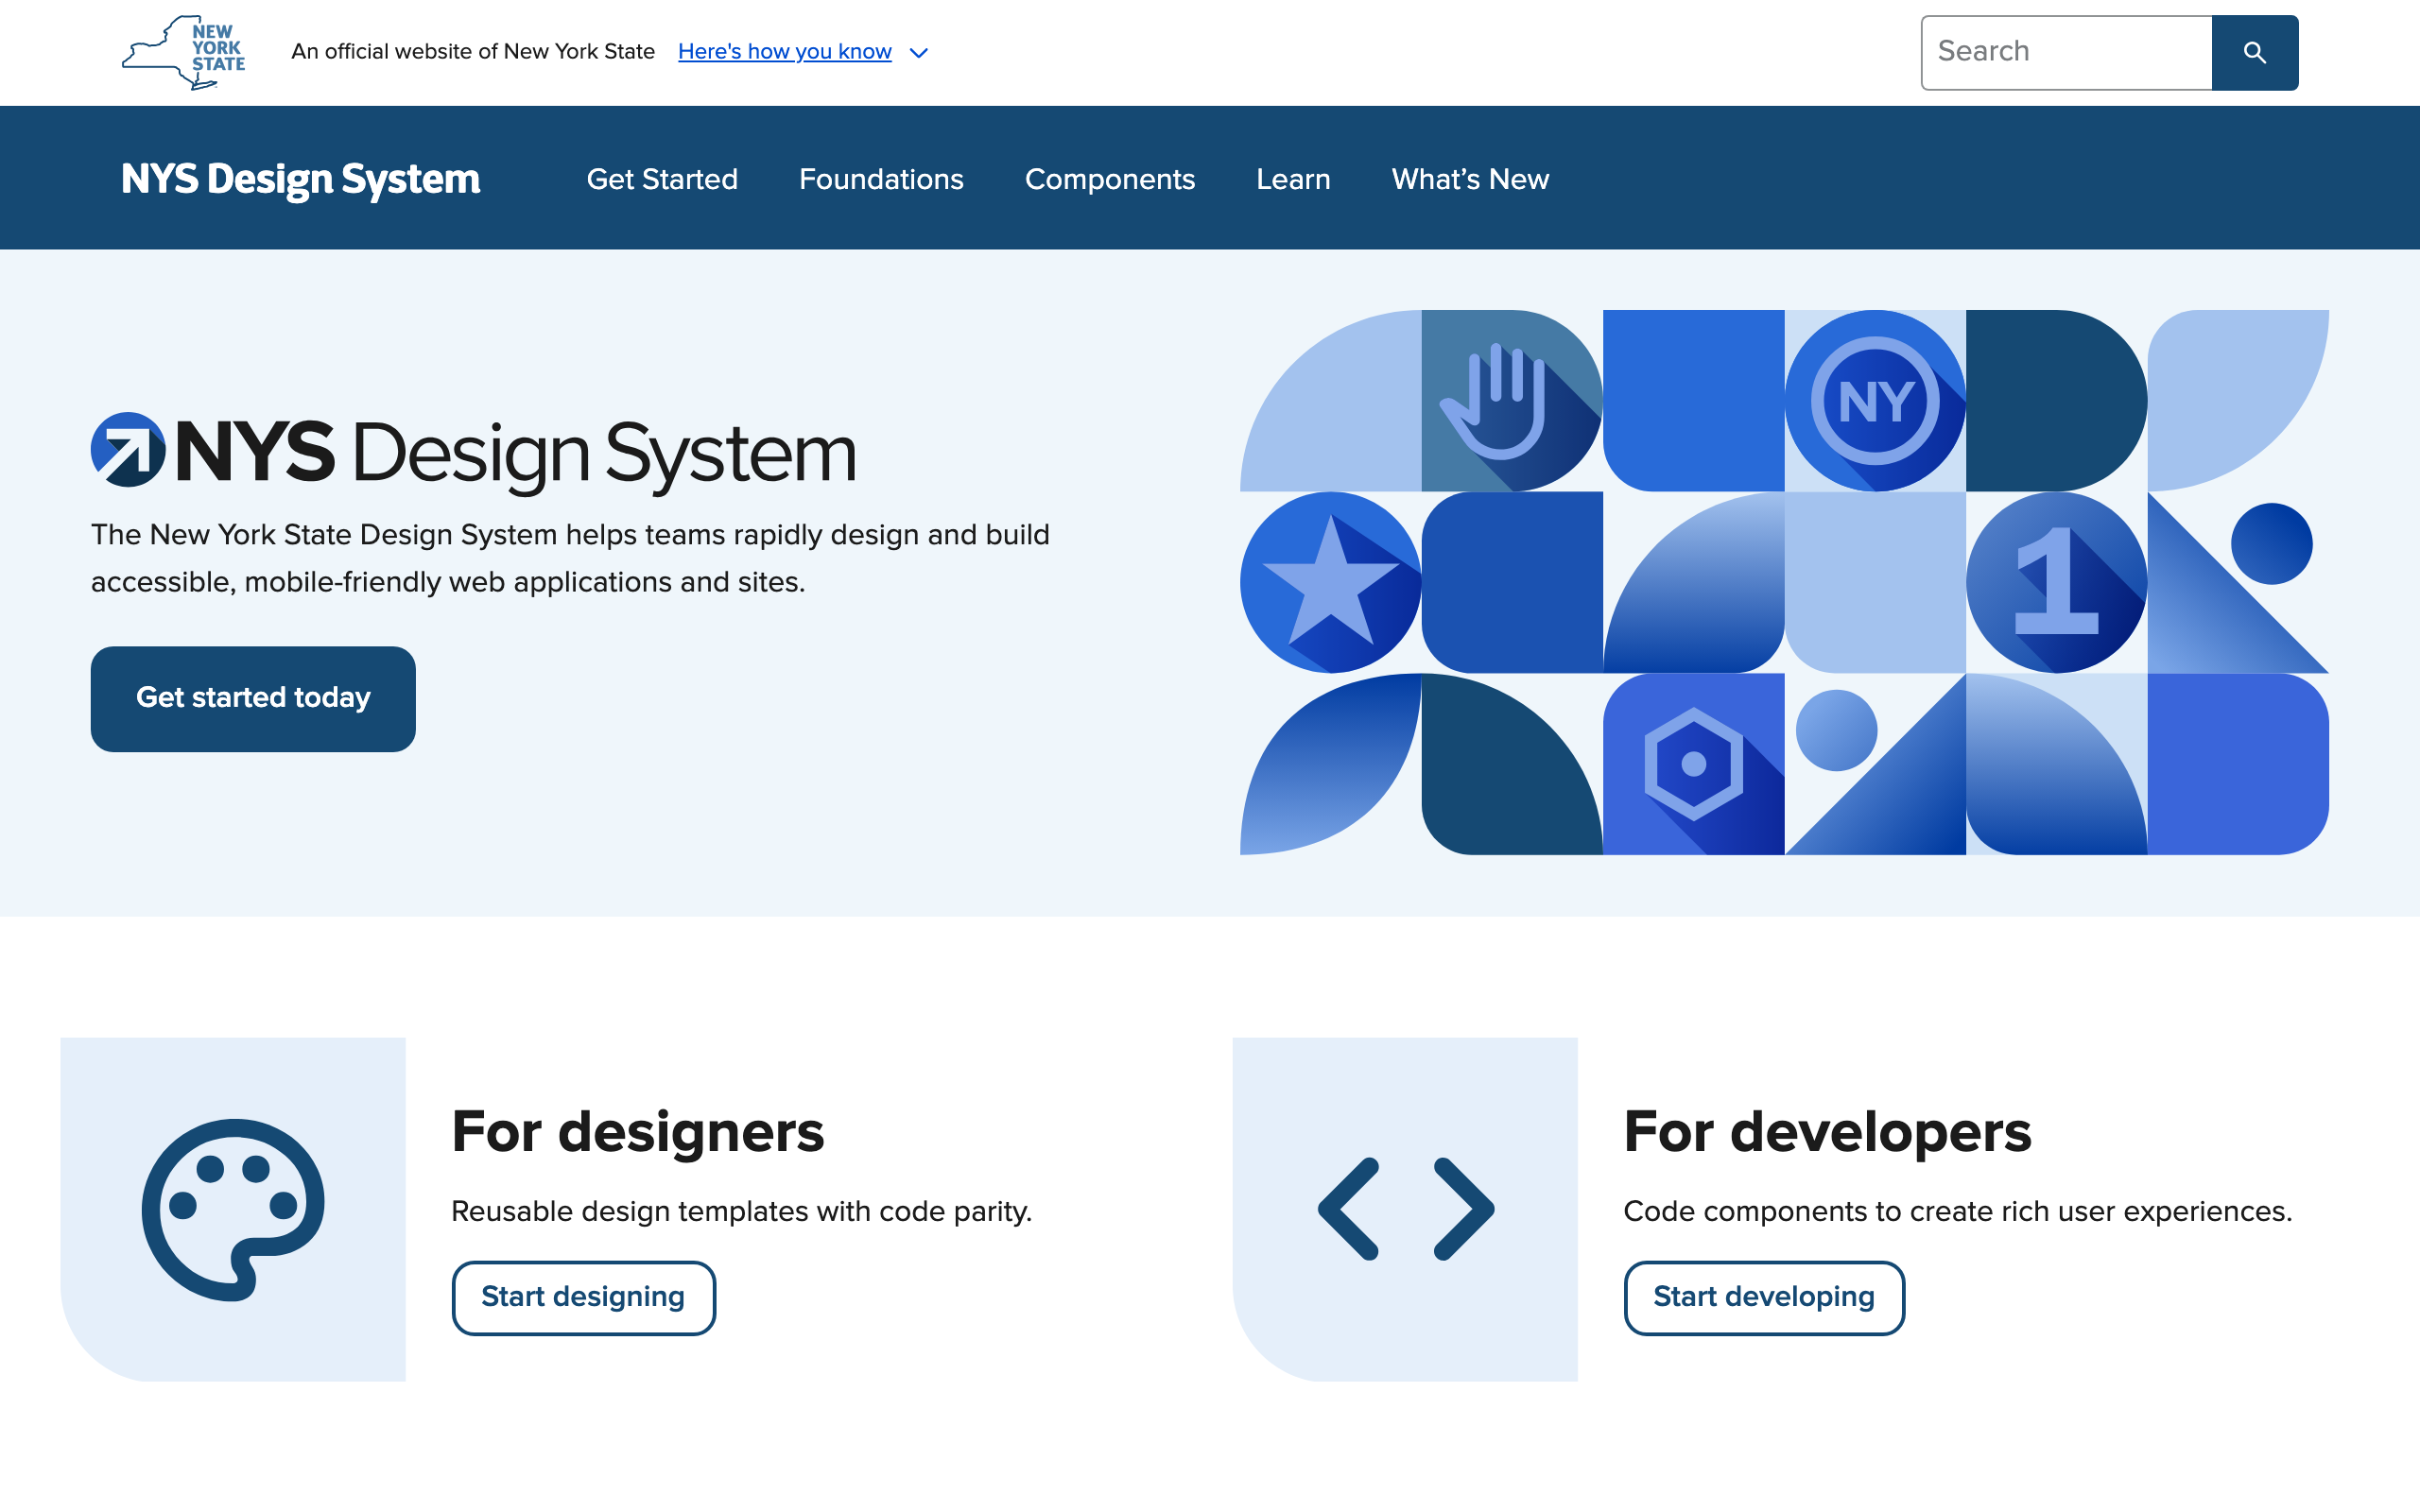Click the code brackets icon for developers
This screenshot has width=2420, height=1512.
pos(1406,1209)
